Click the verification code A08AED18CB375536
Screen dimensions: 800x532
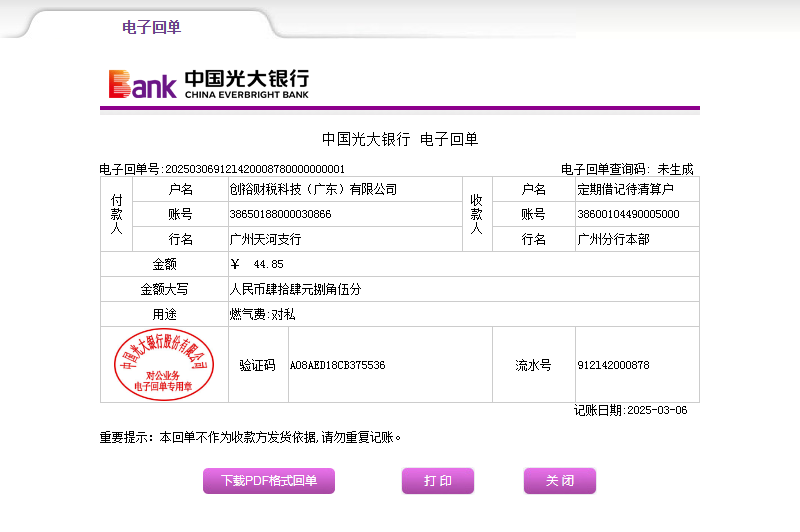(337, 366)
